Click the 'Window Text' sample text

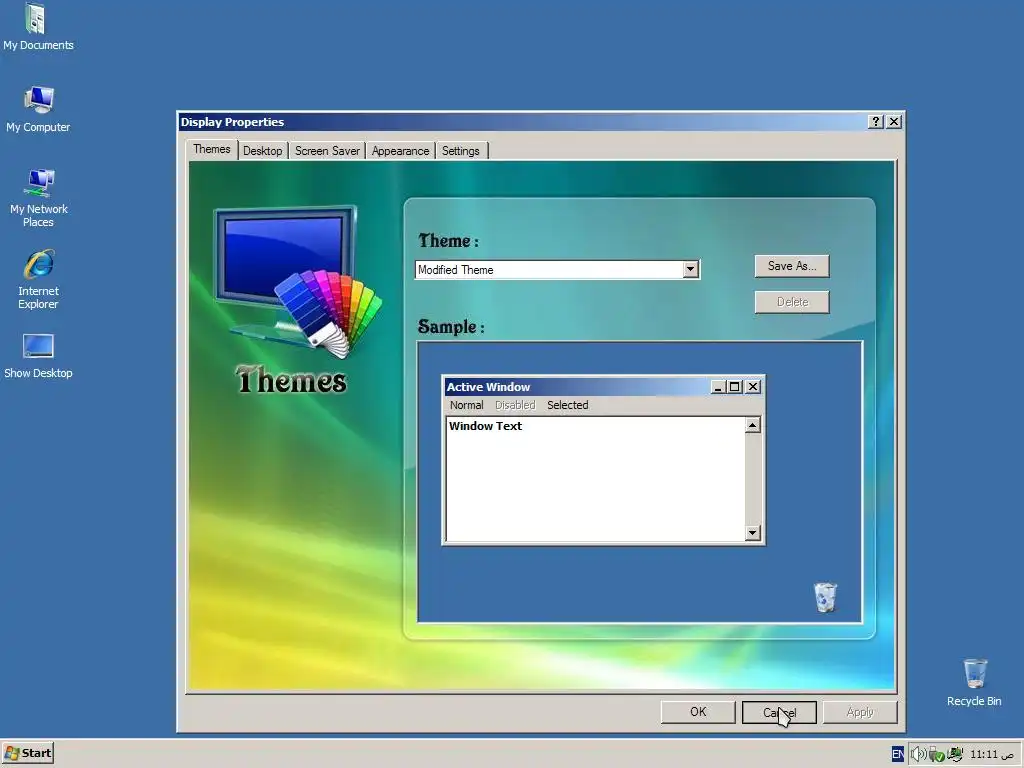485,426
